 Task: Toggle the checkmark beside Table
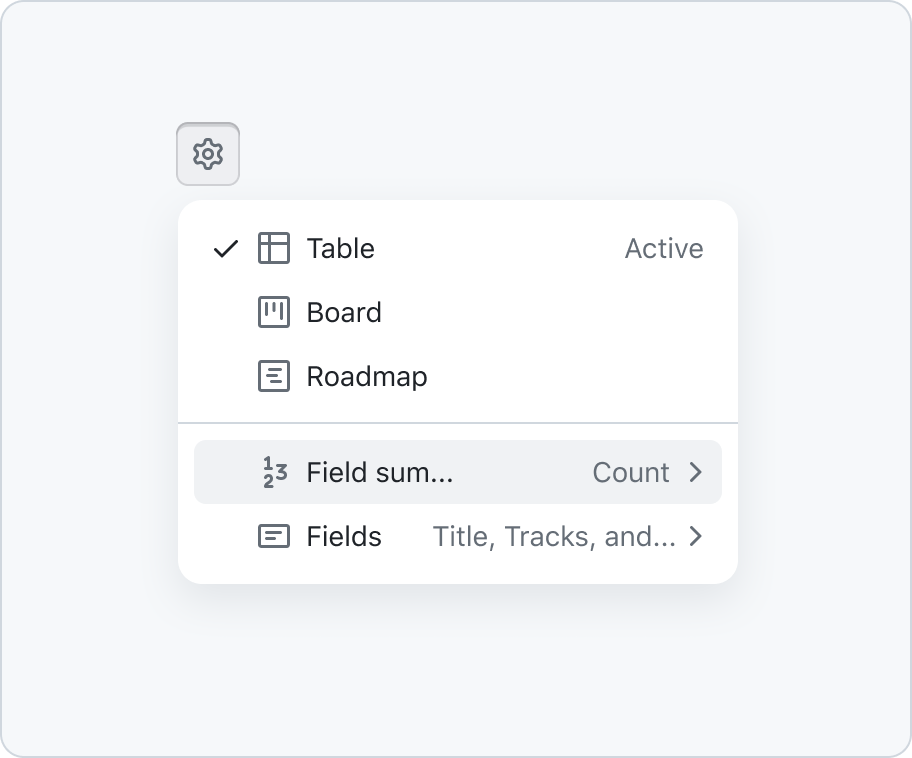click(226, 249)
